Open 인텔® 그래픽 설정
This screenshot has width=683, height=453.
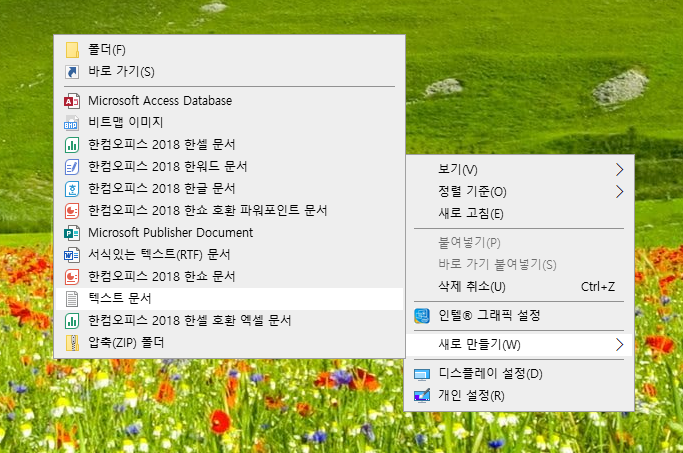518,315
